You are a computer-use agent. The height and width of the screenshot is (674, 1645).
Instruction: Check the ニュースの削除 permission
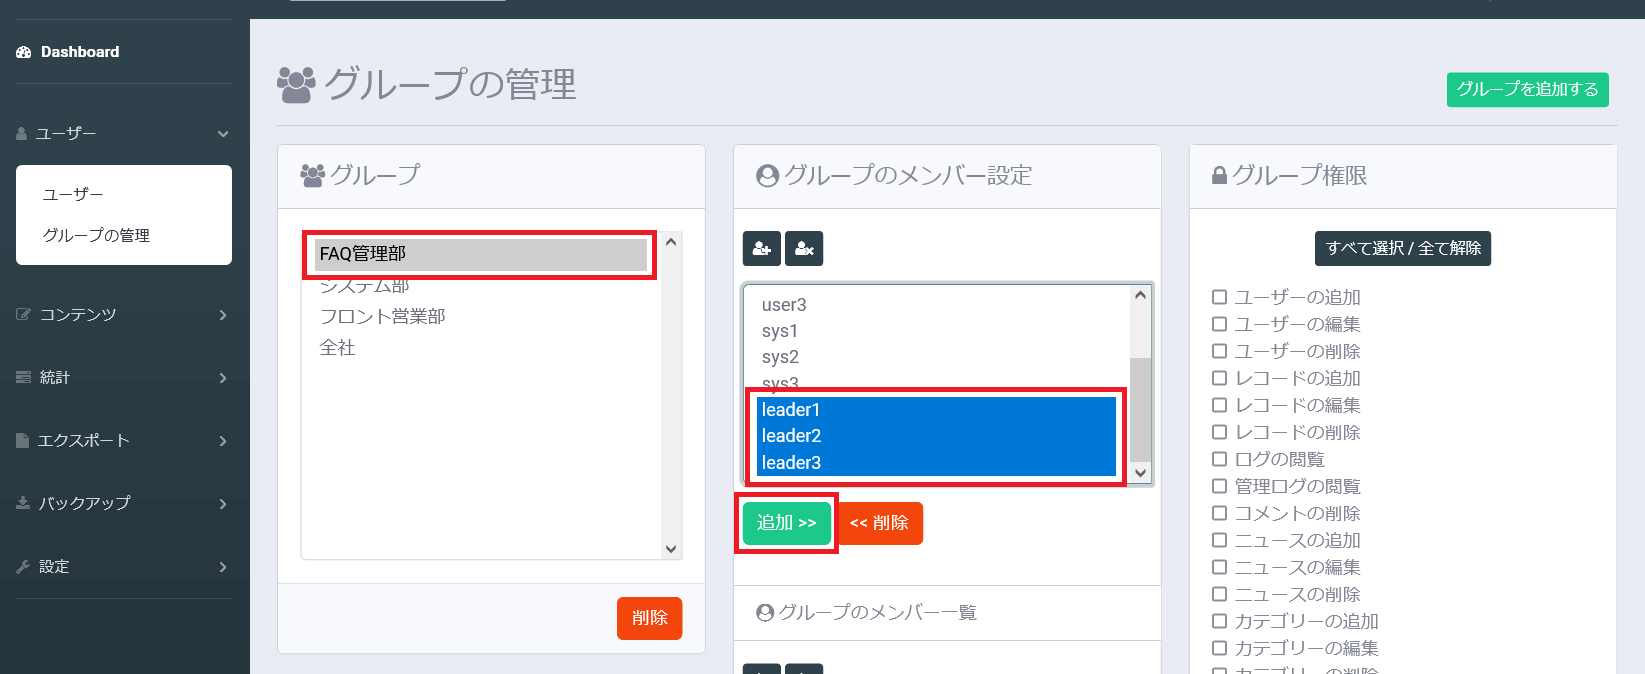point(1219,594)
